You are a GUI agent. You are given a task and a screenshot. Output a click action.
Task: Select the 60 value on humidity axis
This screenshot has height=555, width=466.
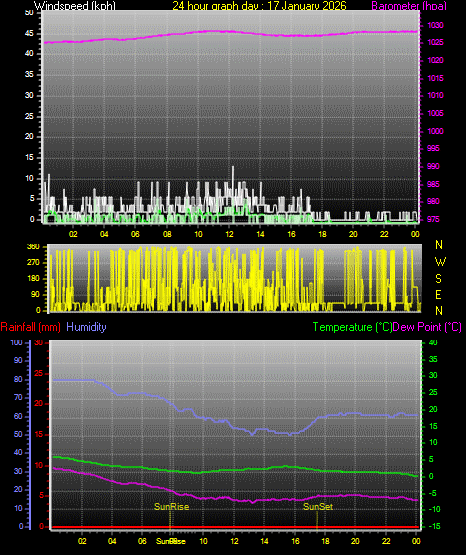(x=18, y=416)
